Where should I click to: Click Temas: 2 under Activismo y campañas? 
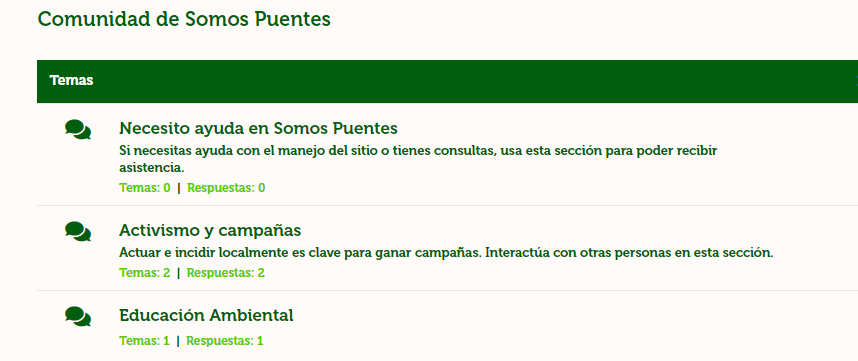pos(144,272)
